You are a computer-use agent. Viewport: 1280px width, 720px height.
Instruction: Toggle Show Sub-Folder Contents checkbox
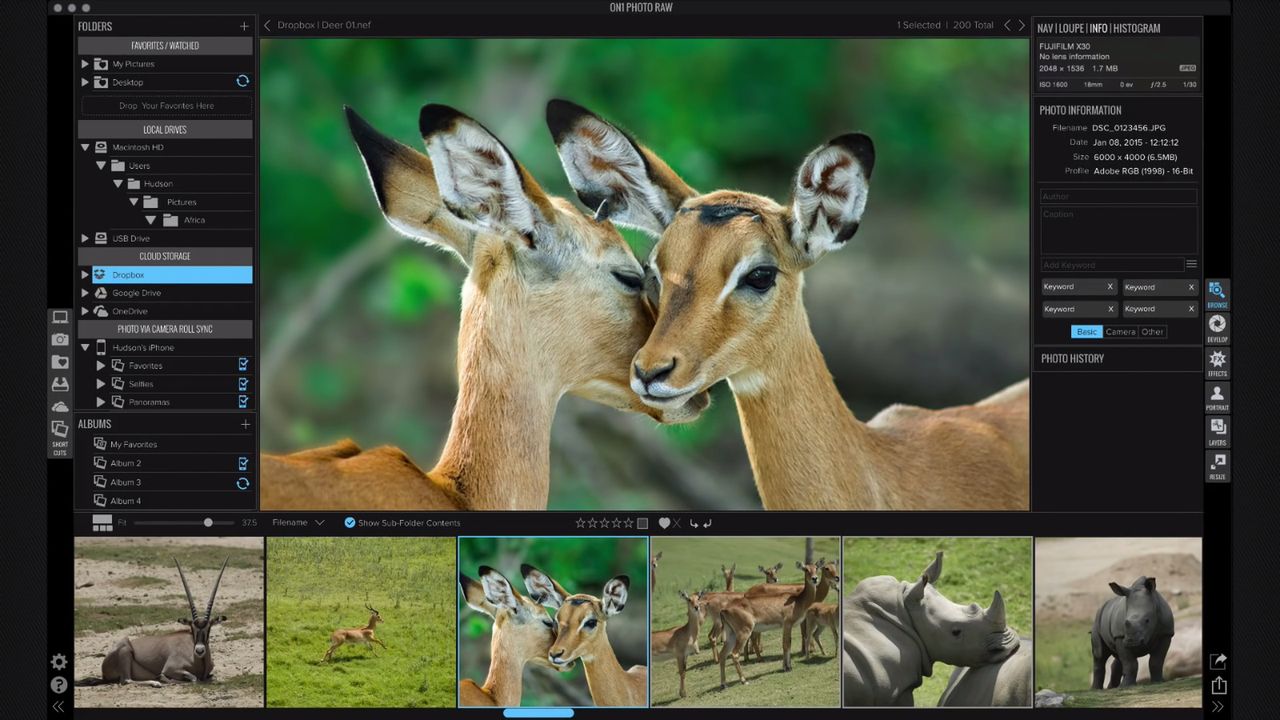pos(350,523)
